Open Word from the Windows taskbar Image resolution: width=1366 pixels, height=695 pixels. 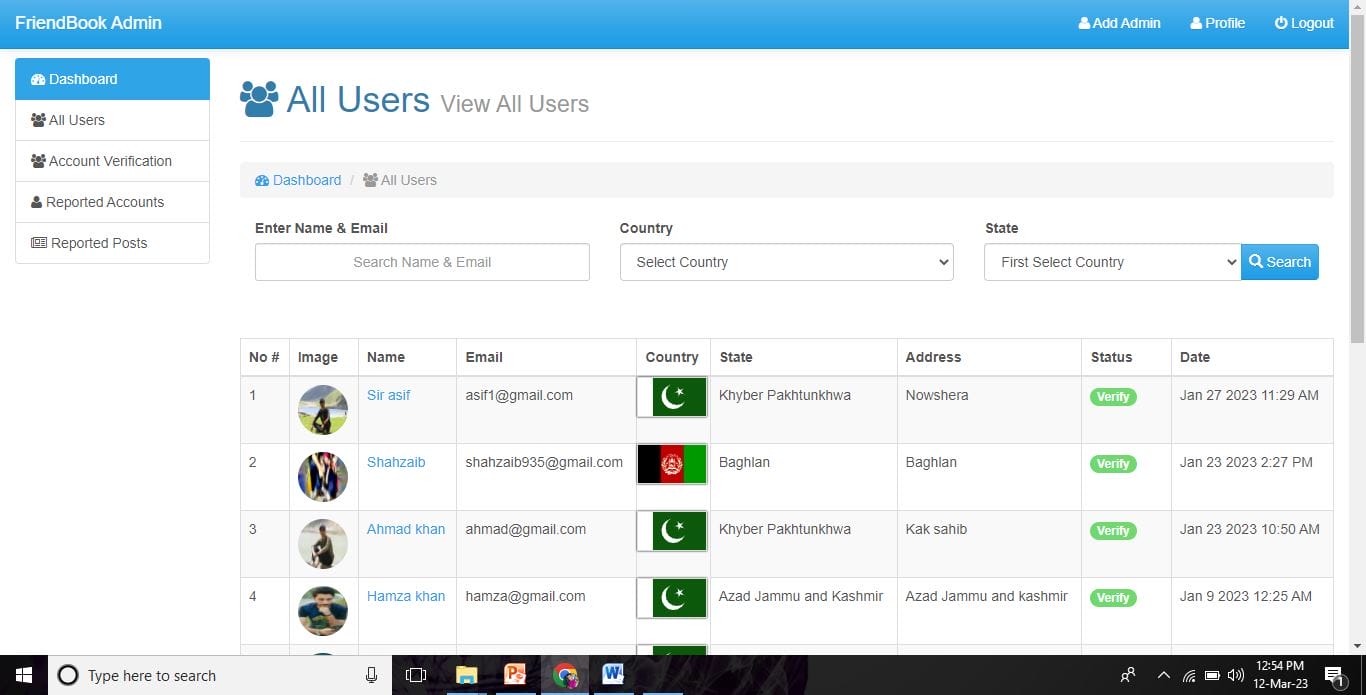click(613, 675)
